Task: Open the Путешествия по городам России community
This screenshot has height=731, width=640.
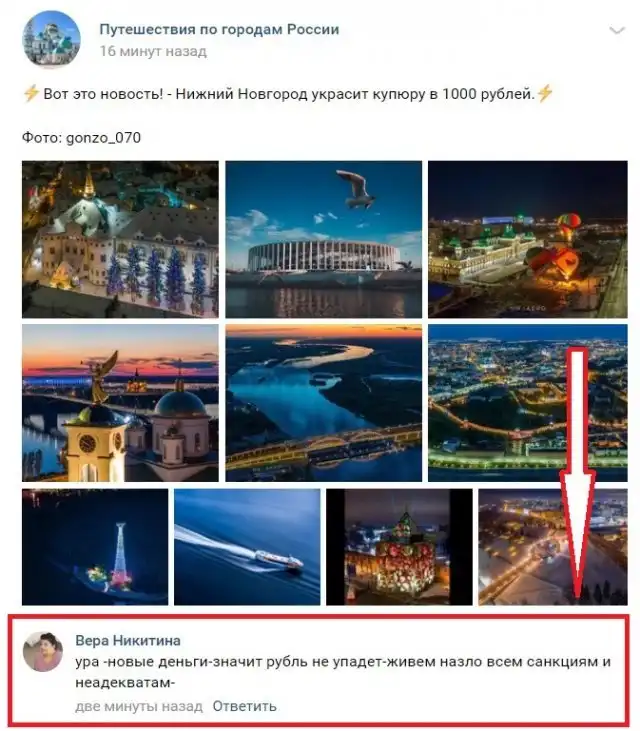Action: click(219, 29)
